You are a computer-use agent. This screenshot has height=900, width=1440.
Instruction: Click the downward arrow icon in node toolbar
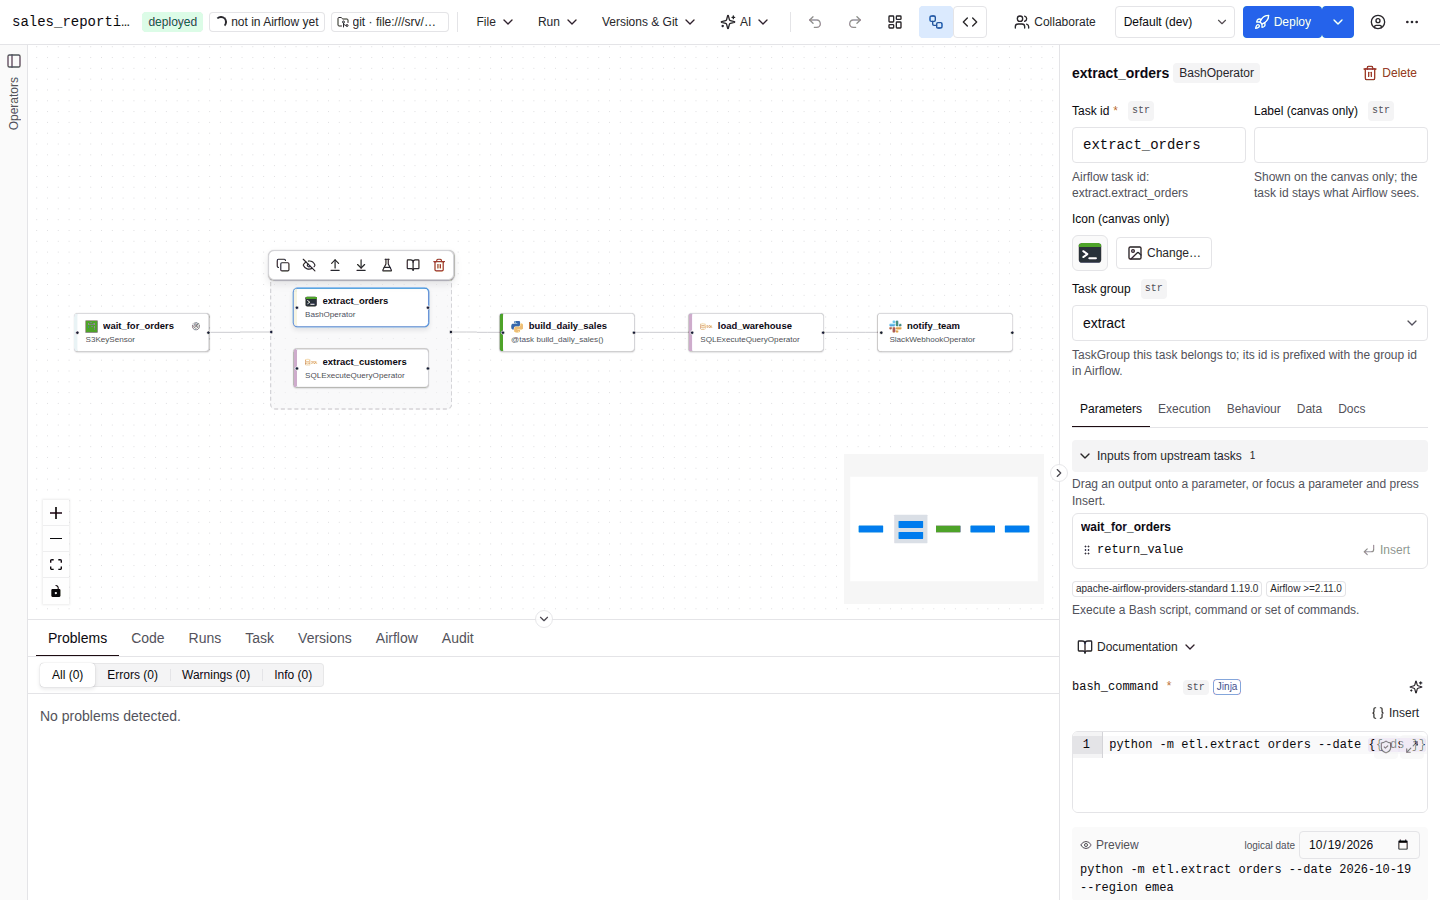point(361,265)
